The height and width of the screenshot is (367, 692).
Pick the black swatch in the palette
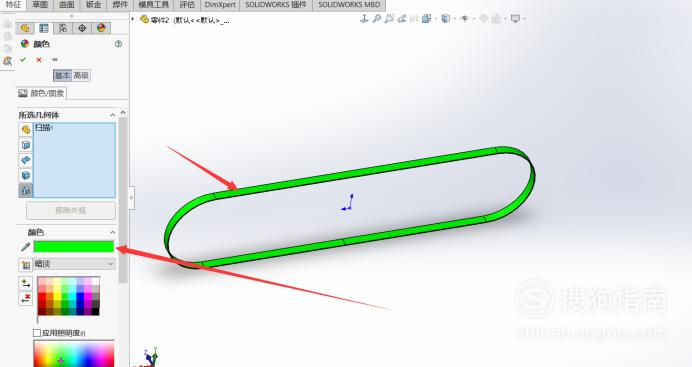95,311
